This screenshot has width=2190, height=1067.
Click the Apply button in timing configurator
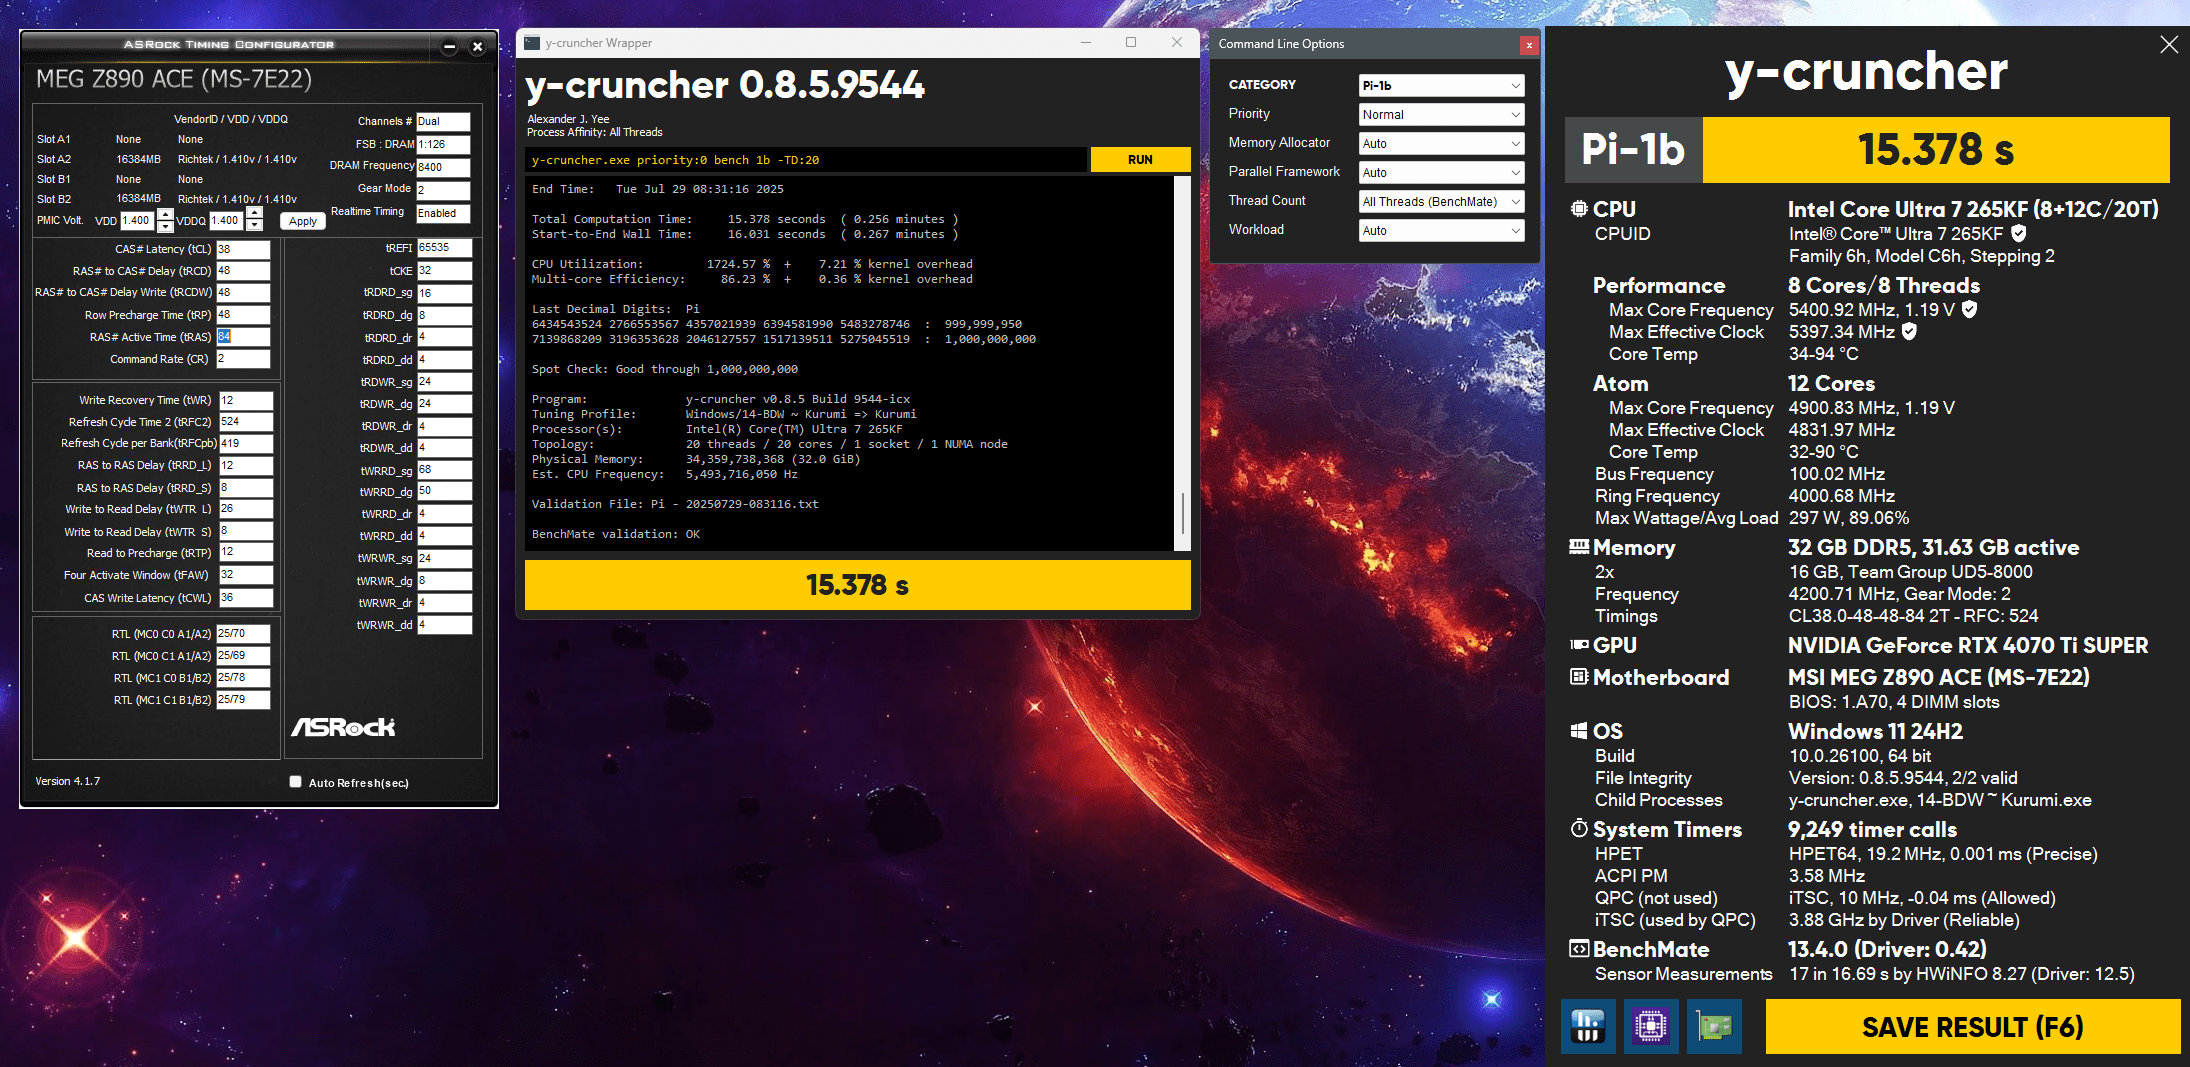coord(303,221)
